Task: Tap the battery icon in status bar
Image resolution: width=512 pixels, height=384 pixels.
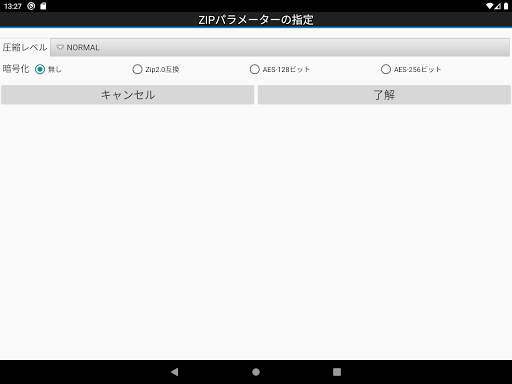Action: point(506,6)
